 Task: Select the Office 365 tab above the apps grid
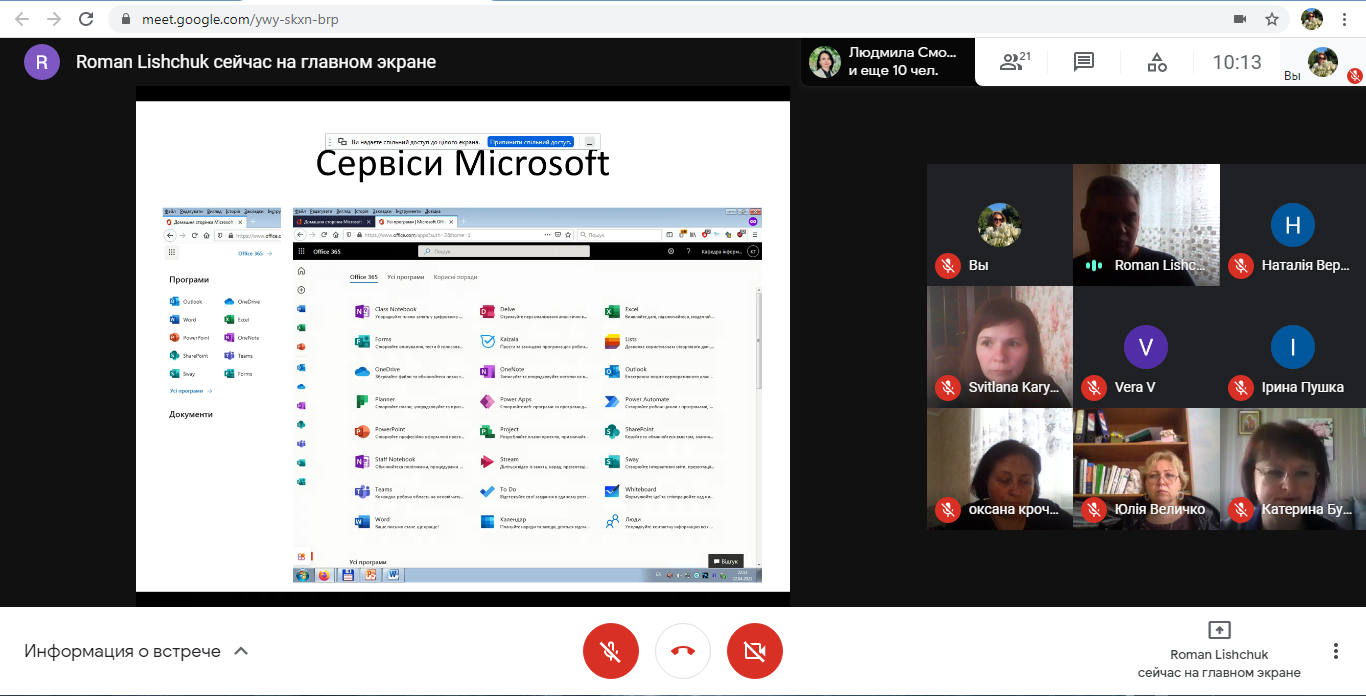[364, 277]
